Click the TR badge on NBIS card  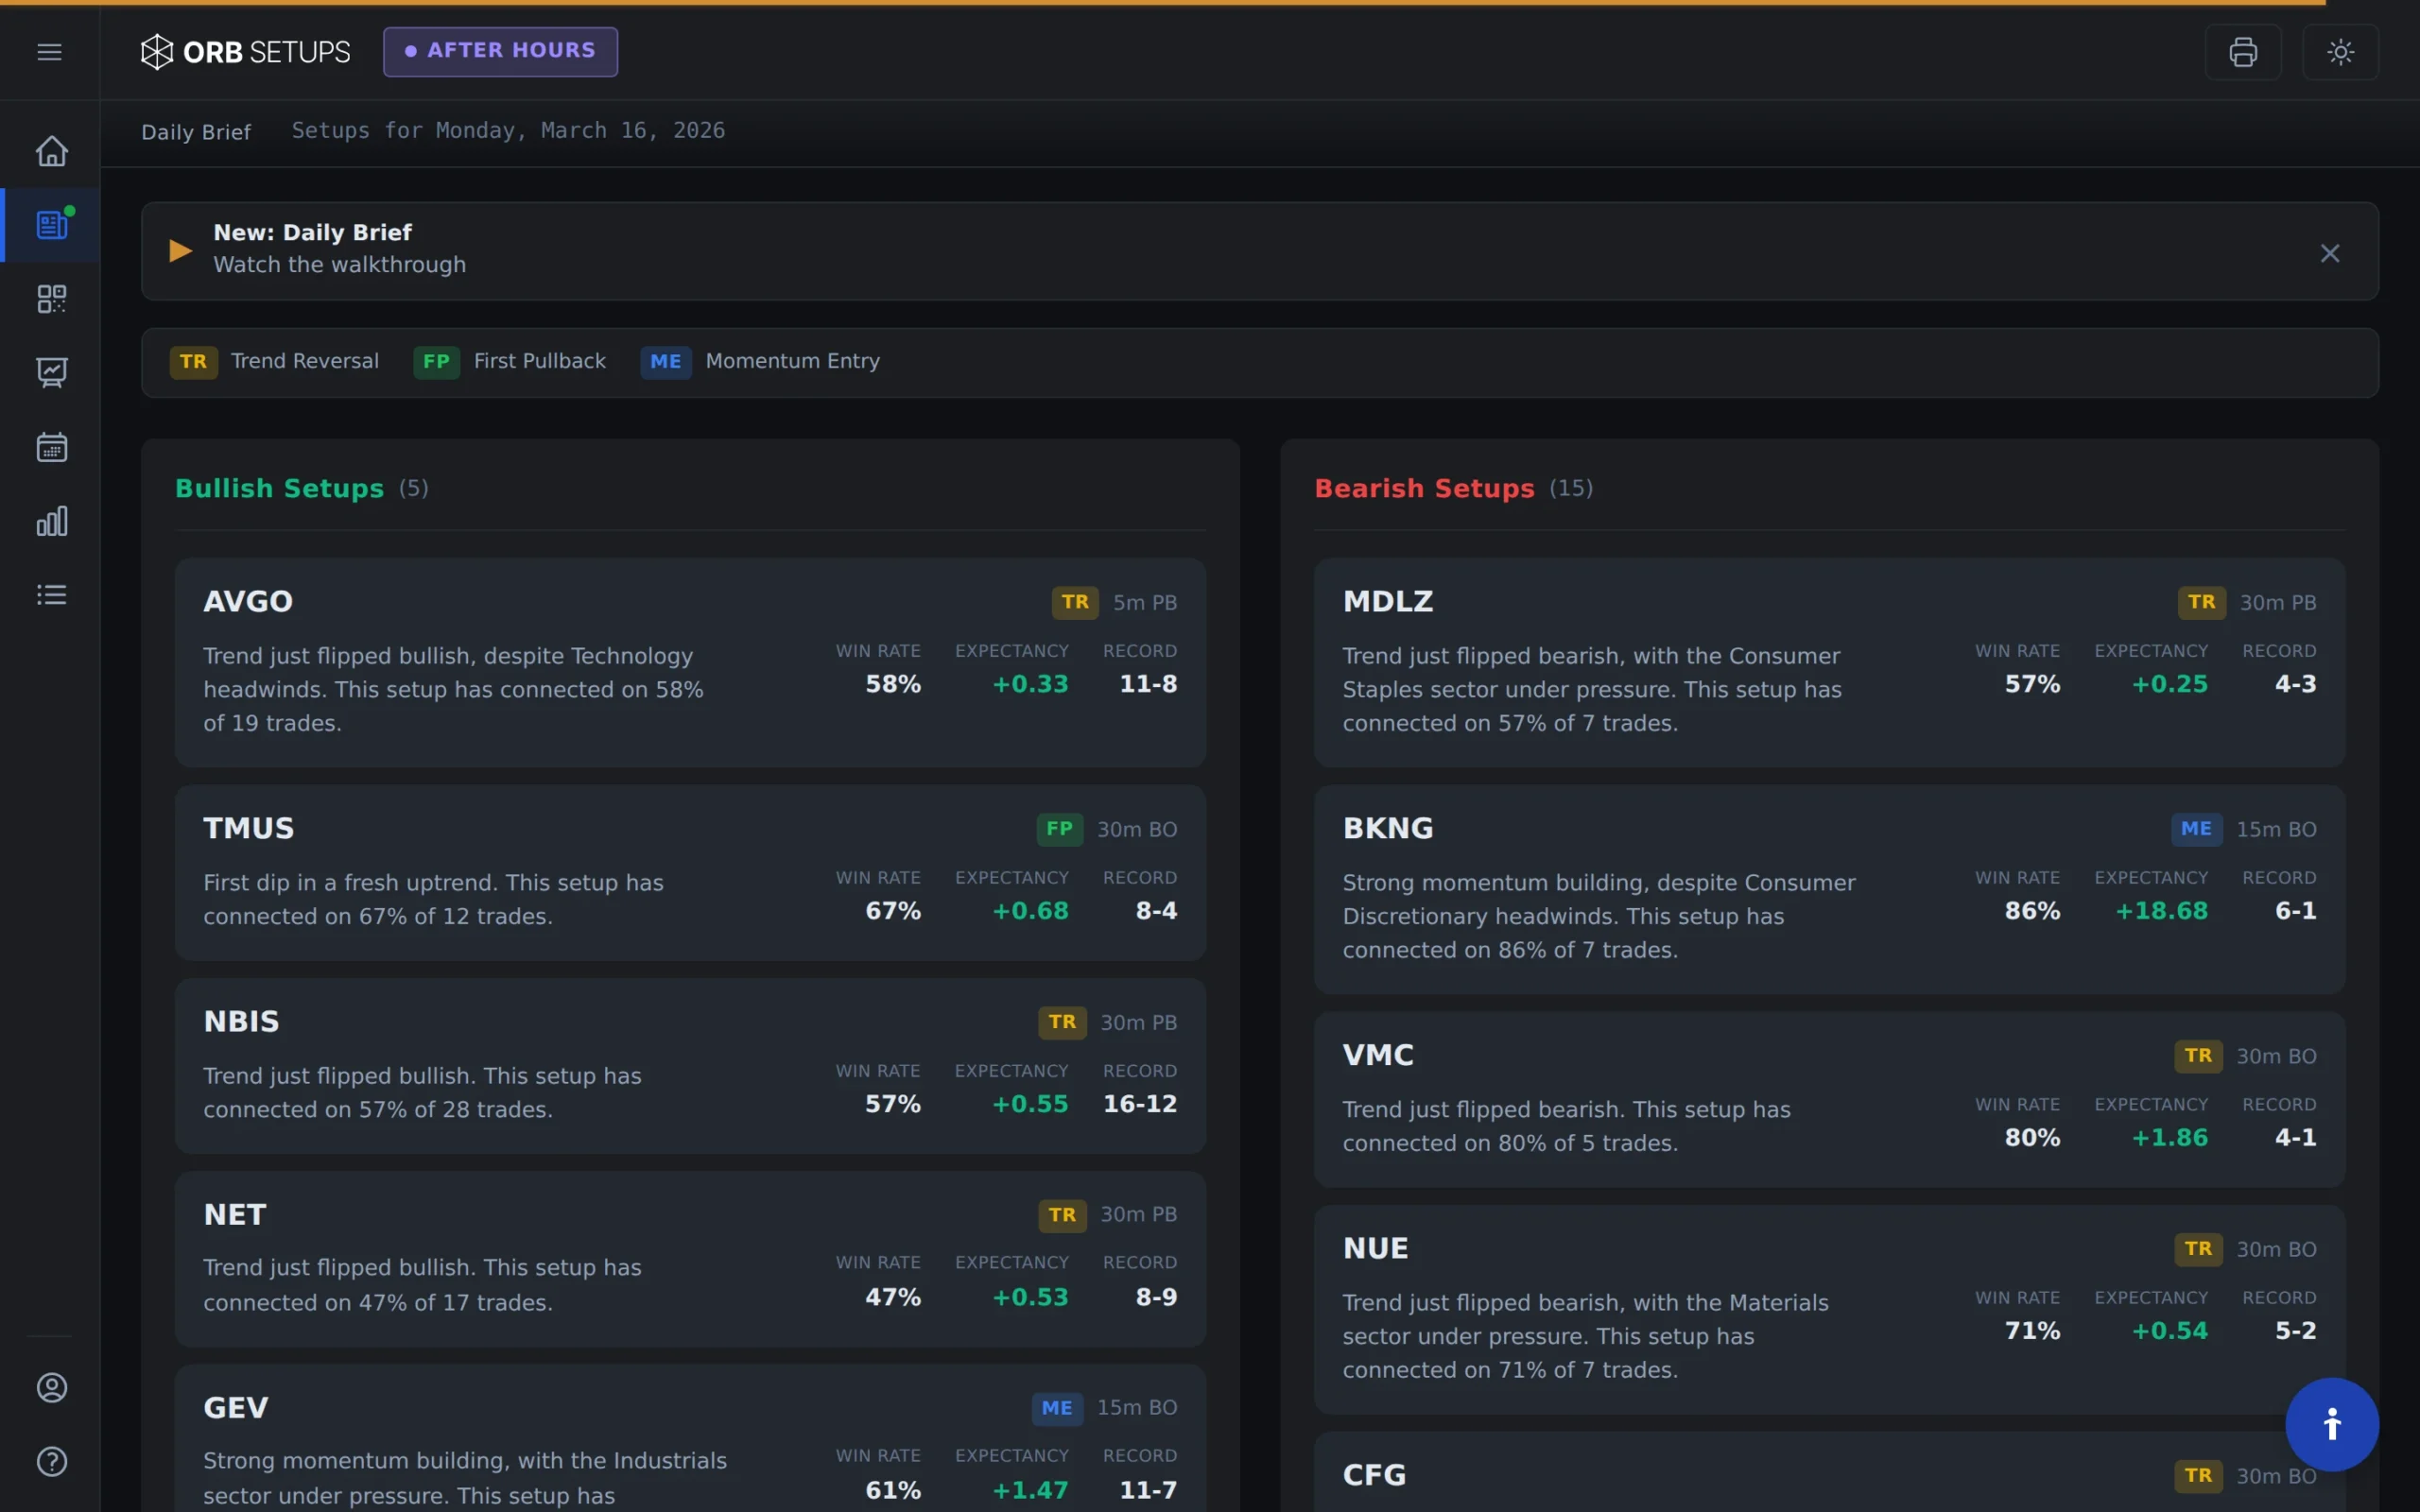[1062, 1022]
